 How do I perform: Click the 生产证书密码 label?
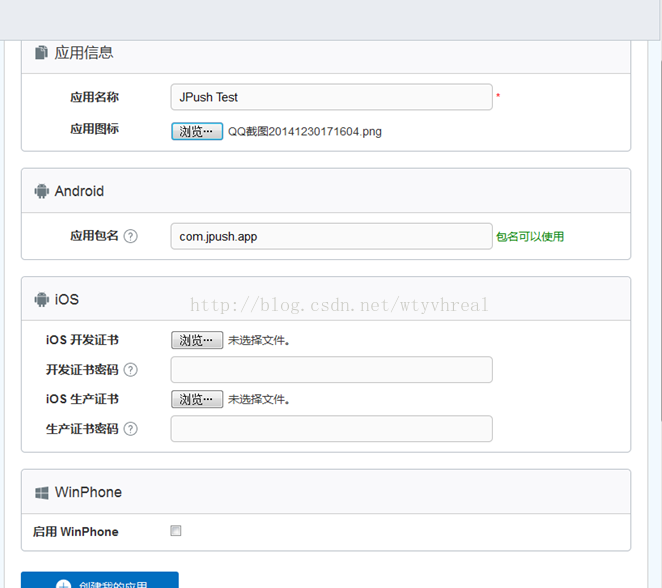coord(82,429)
